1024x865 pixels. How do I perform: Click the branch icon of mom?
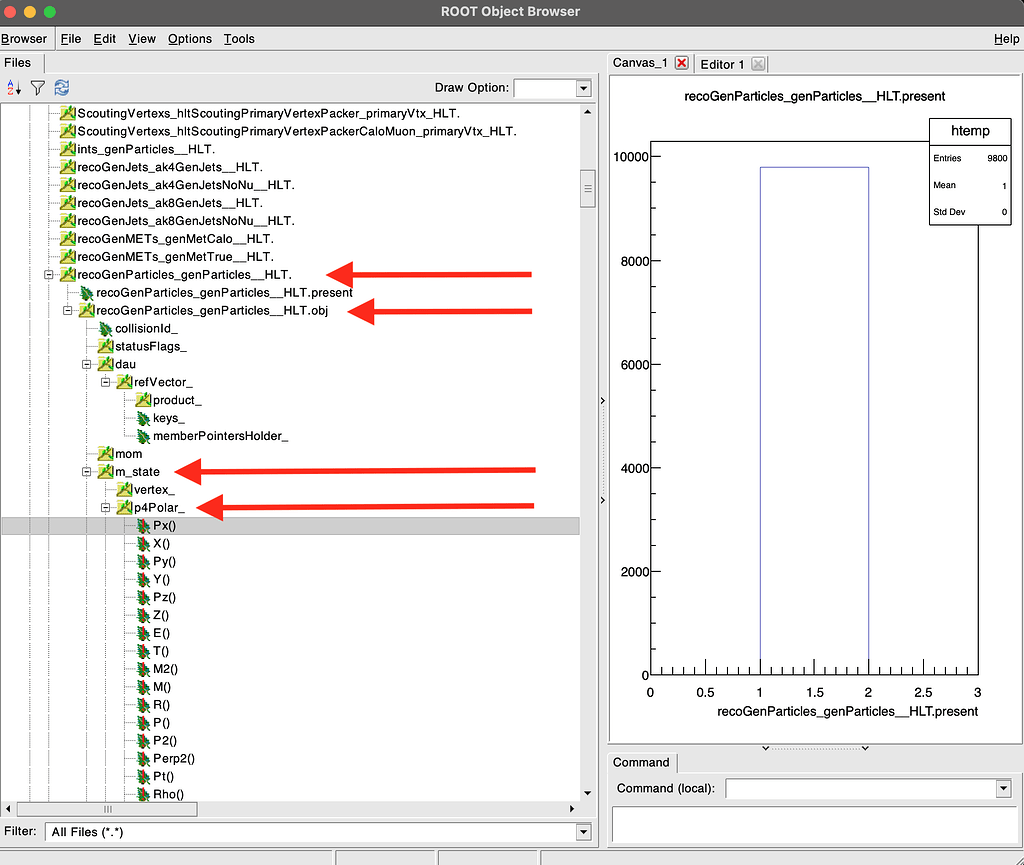point(105,454)
